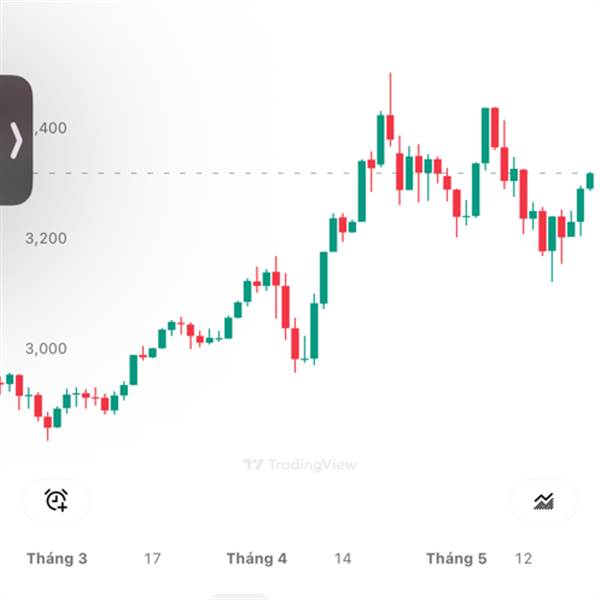Click the 14 date axis label

342,559
